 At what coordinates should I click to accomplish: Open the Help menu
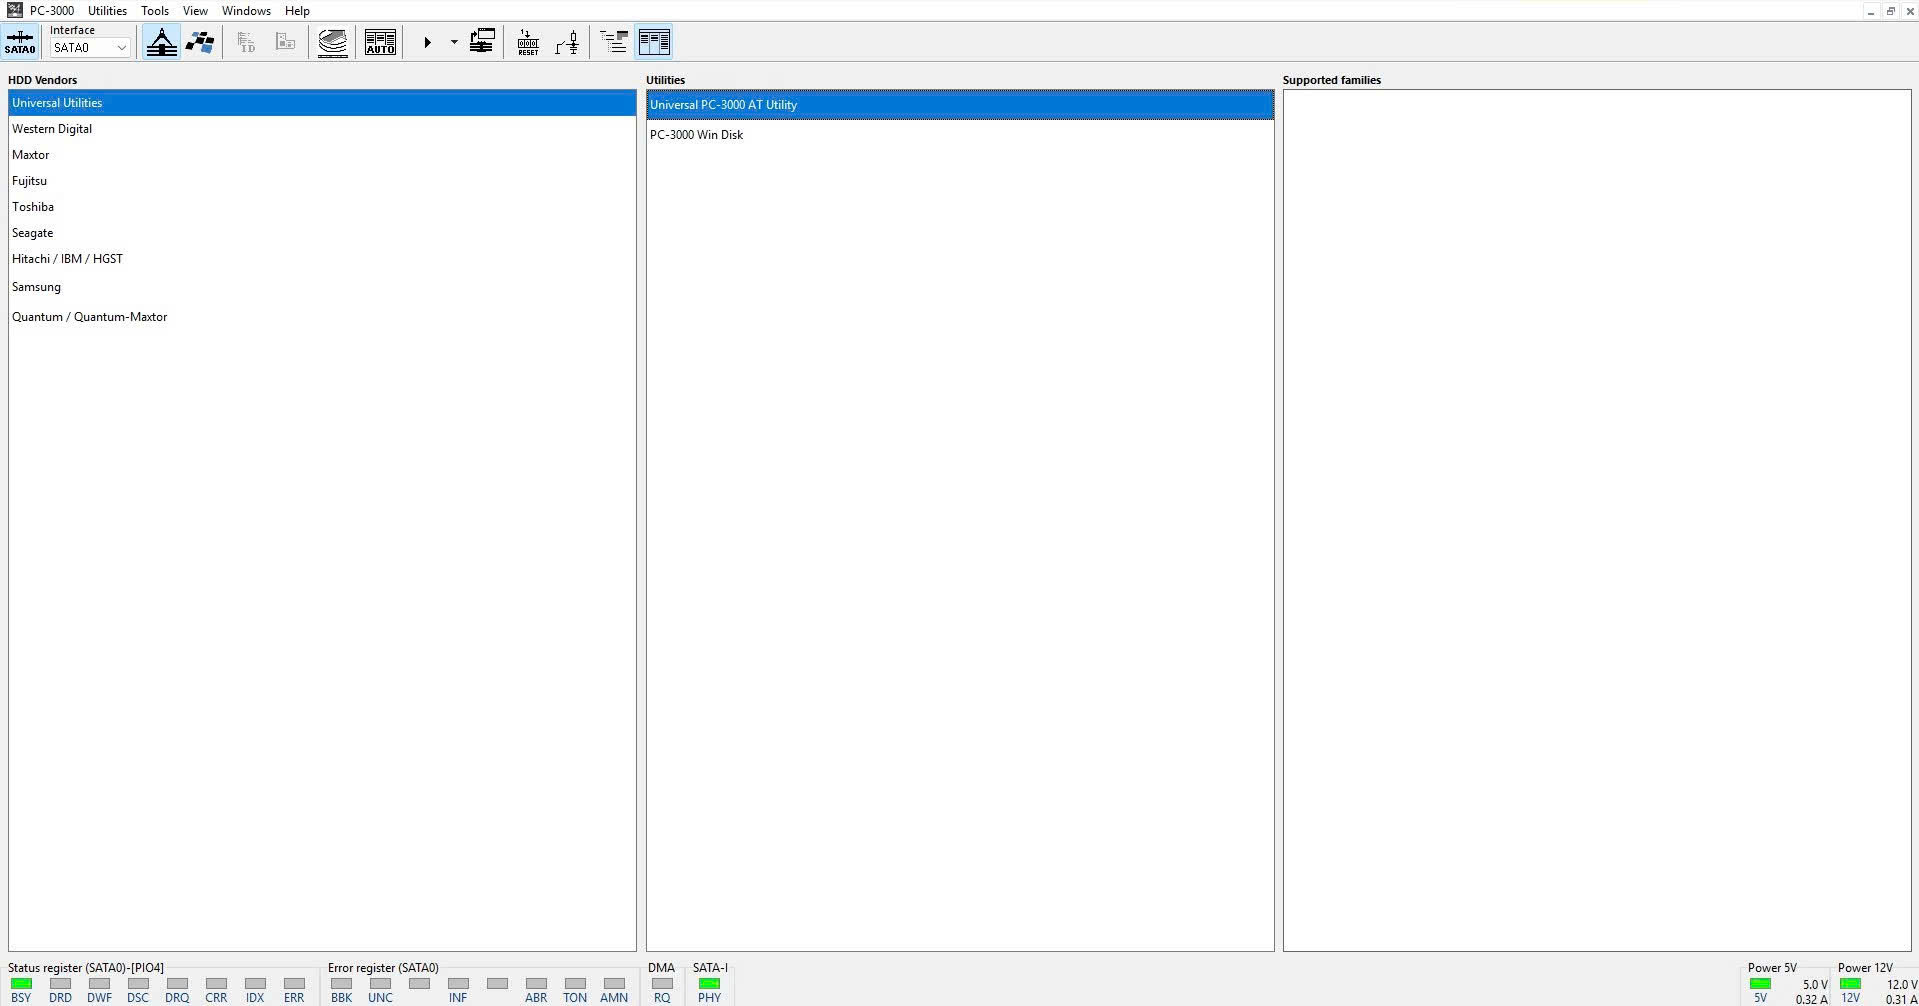coord(297,11)
